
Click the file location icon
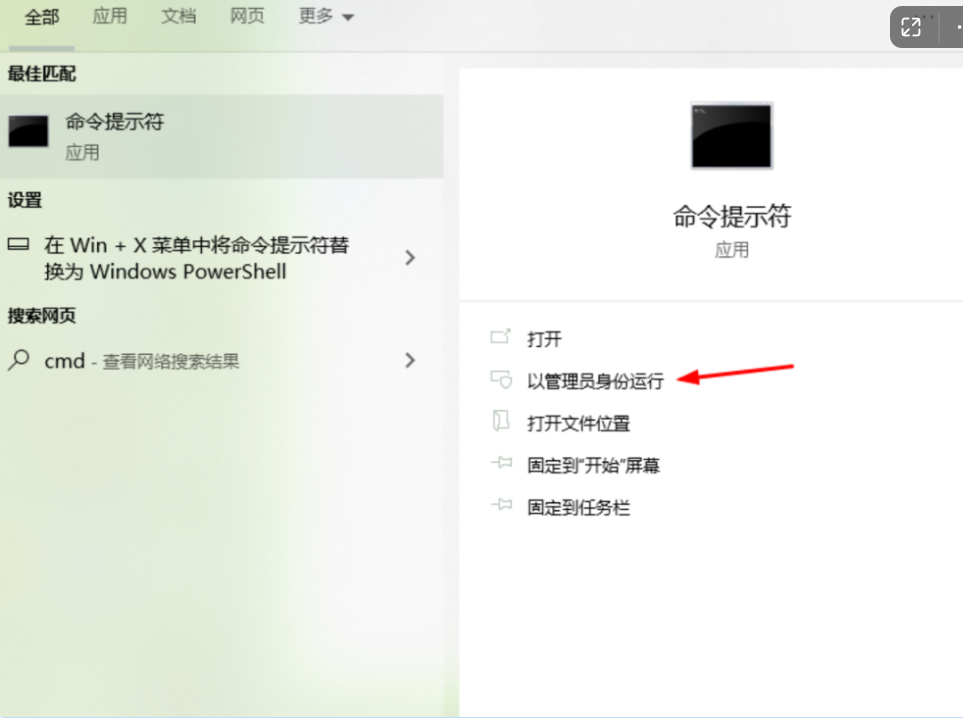(501, 421)
